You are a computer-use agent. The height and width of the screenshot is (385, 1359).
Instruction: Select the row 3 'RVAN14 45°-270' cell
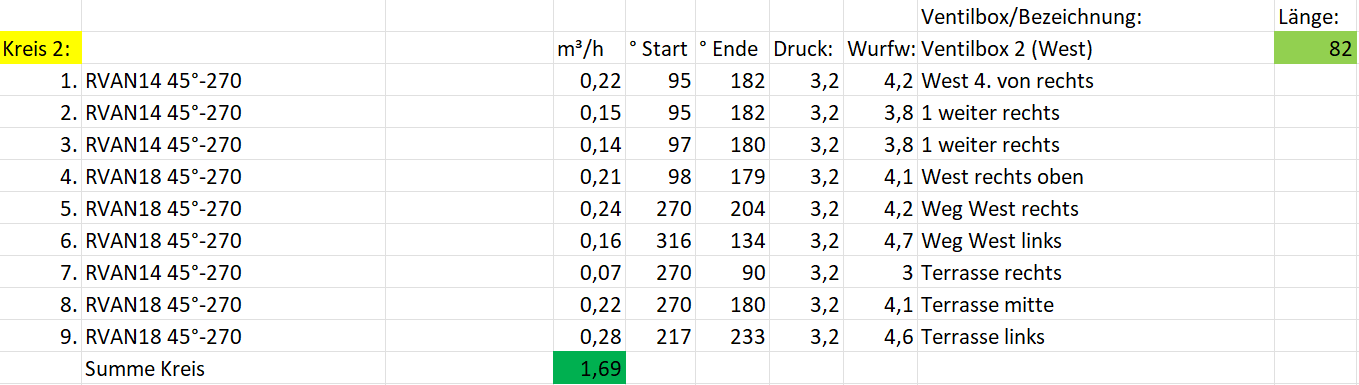point(233,144)
